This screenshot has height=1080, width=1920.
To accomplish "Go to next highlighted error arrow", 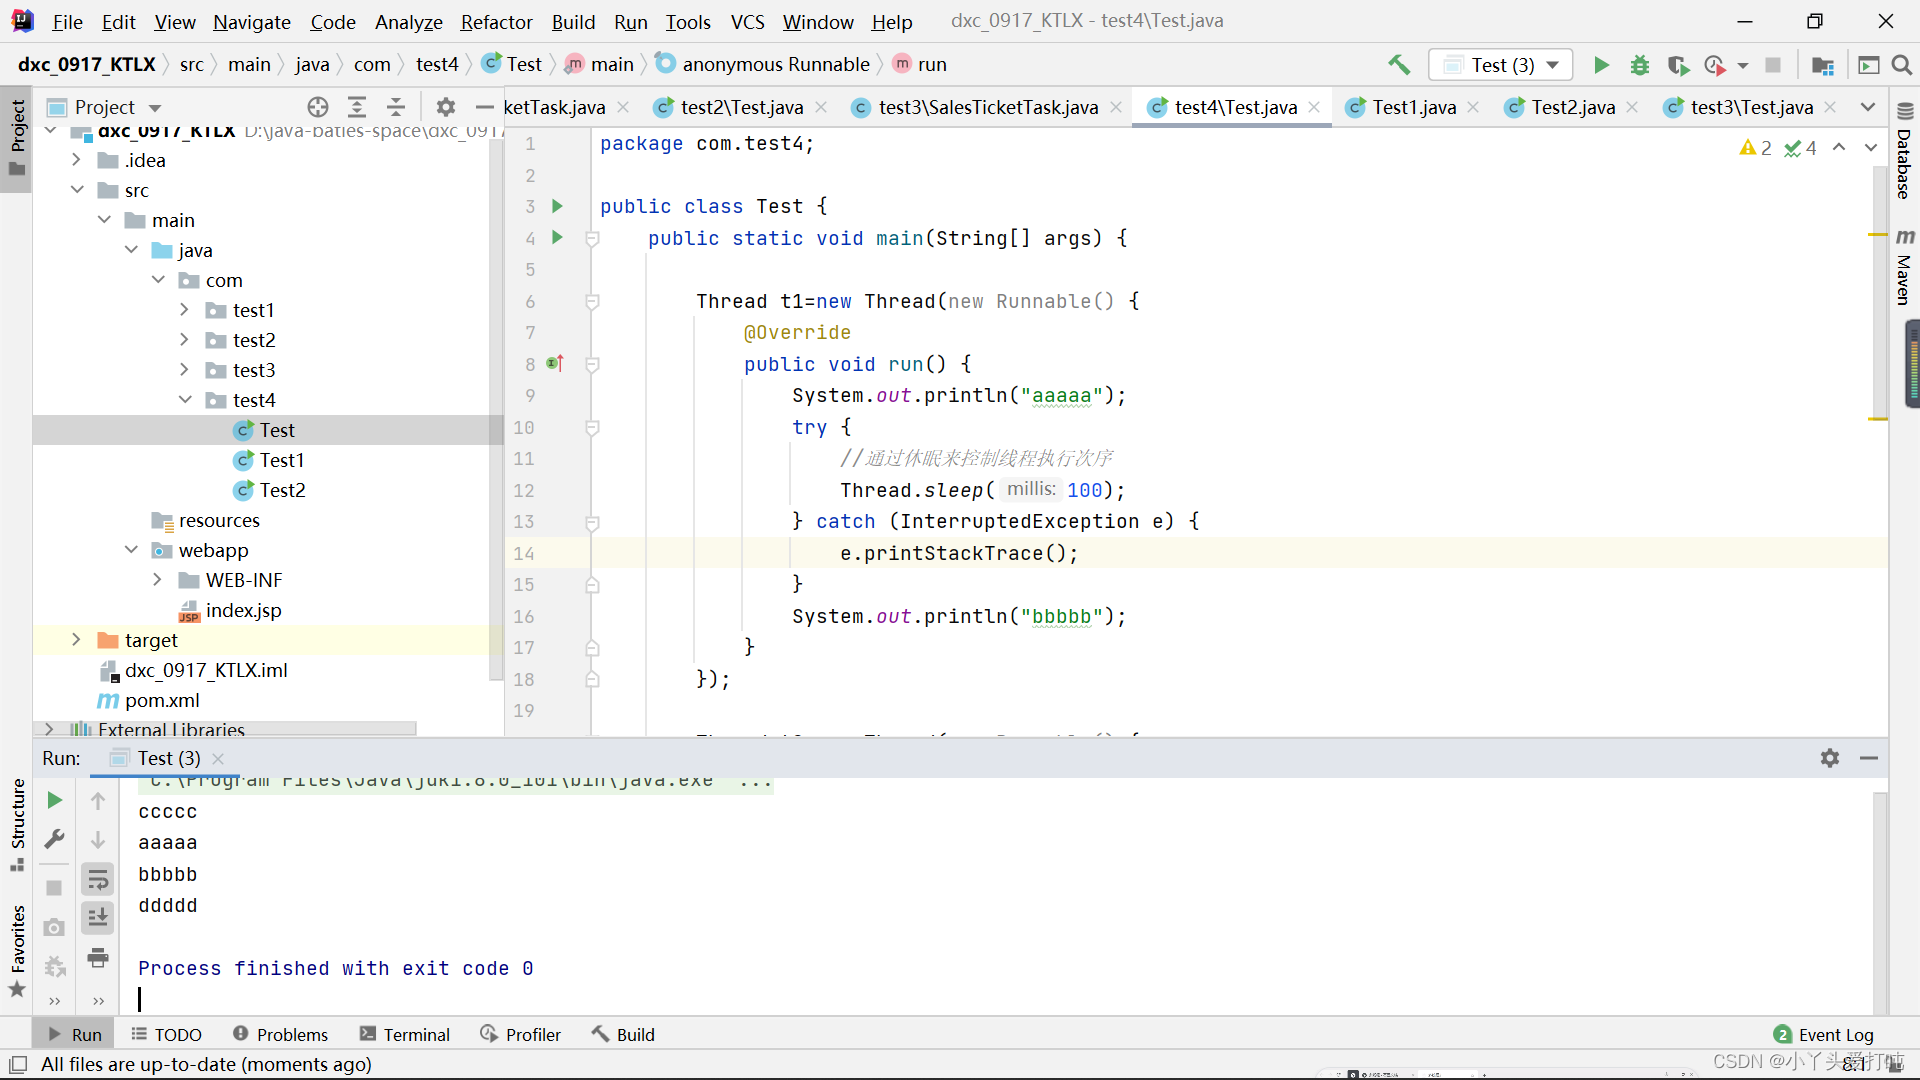I will pos(1871,148).
